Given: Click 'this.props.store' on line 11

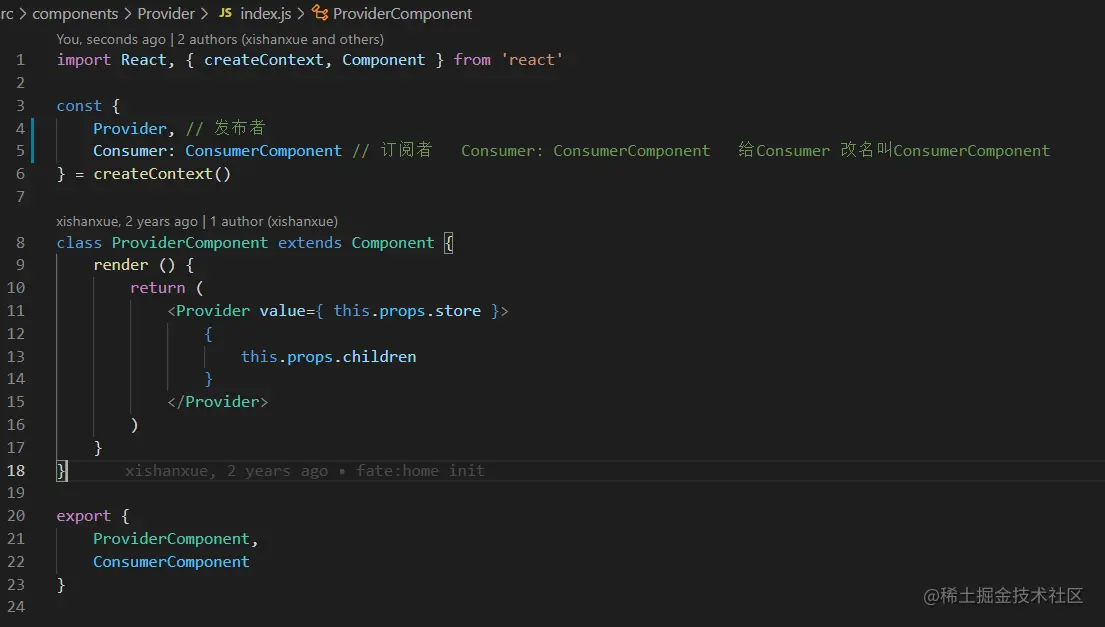Looking at the screenshot, I should [x=407, y=311].
